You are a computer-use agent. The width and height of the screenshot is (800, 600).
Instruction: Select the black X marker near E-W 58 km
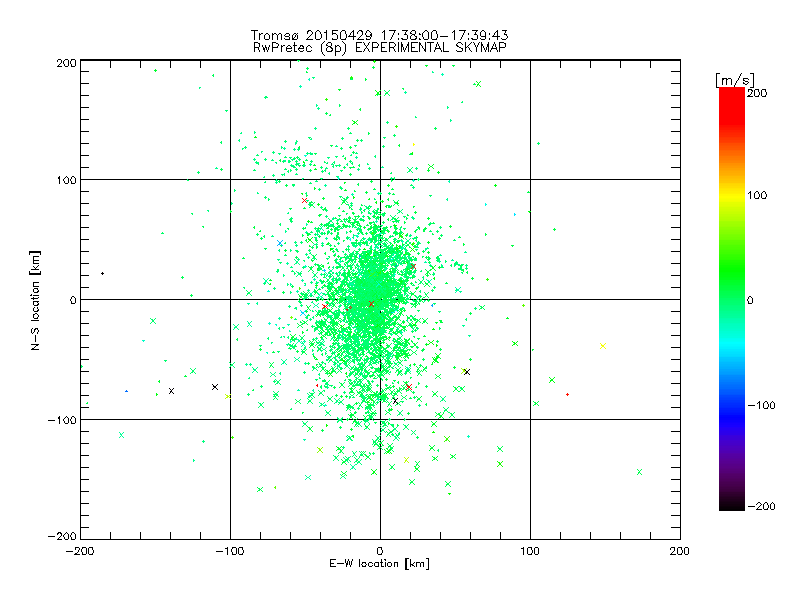point(467,372)
